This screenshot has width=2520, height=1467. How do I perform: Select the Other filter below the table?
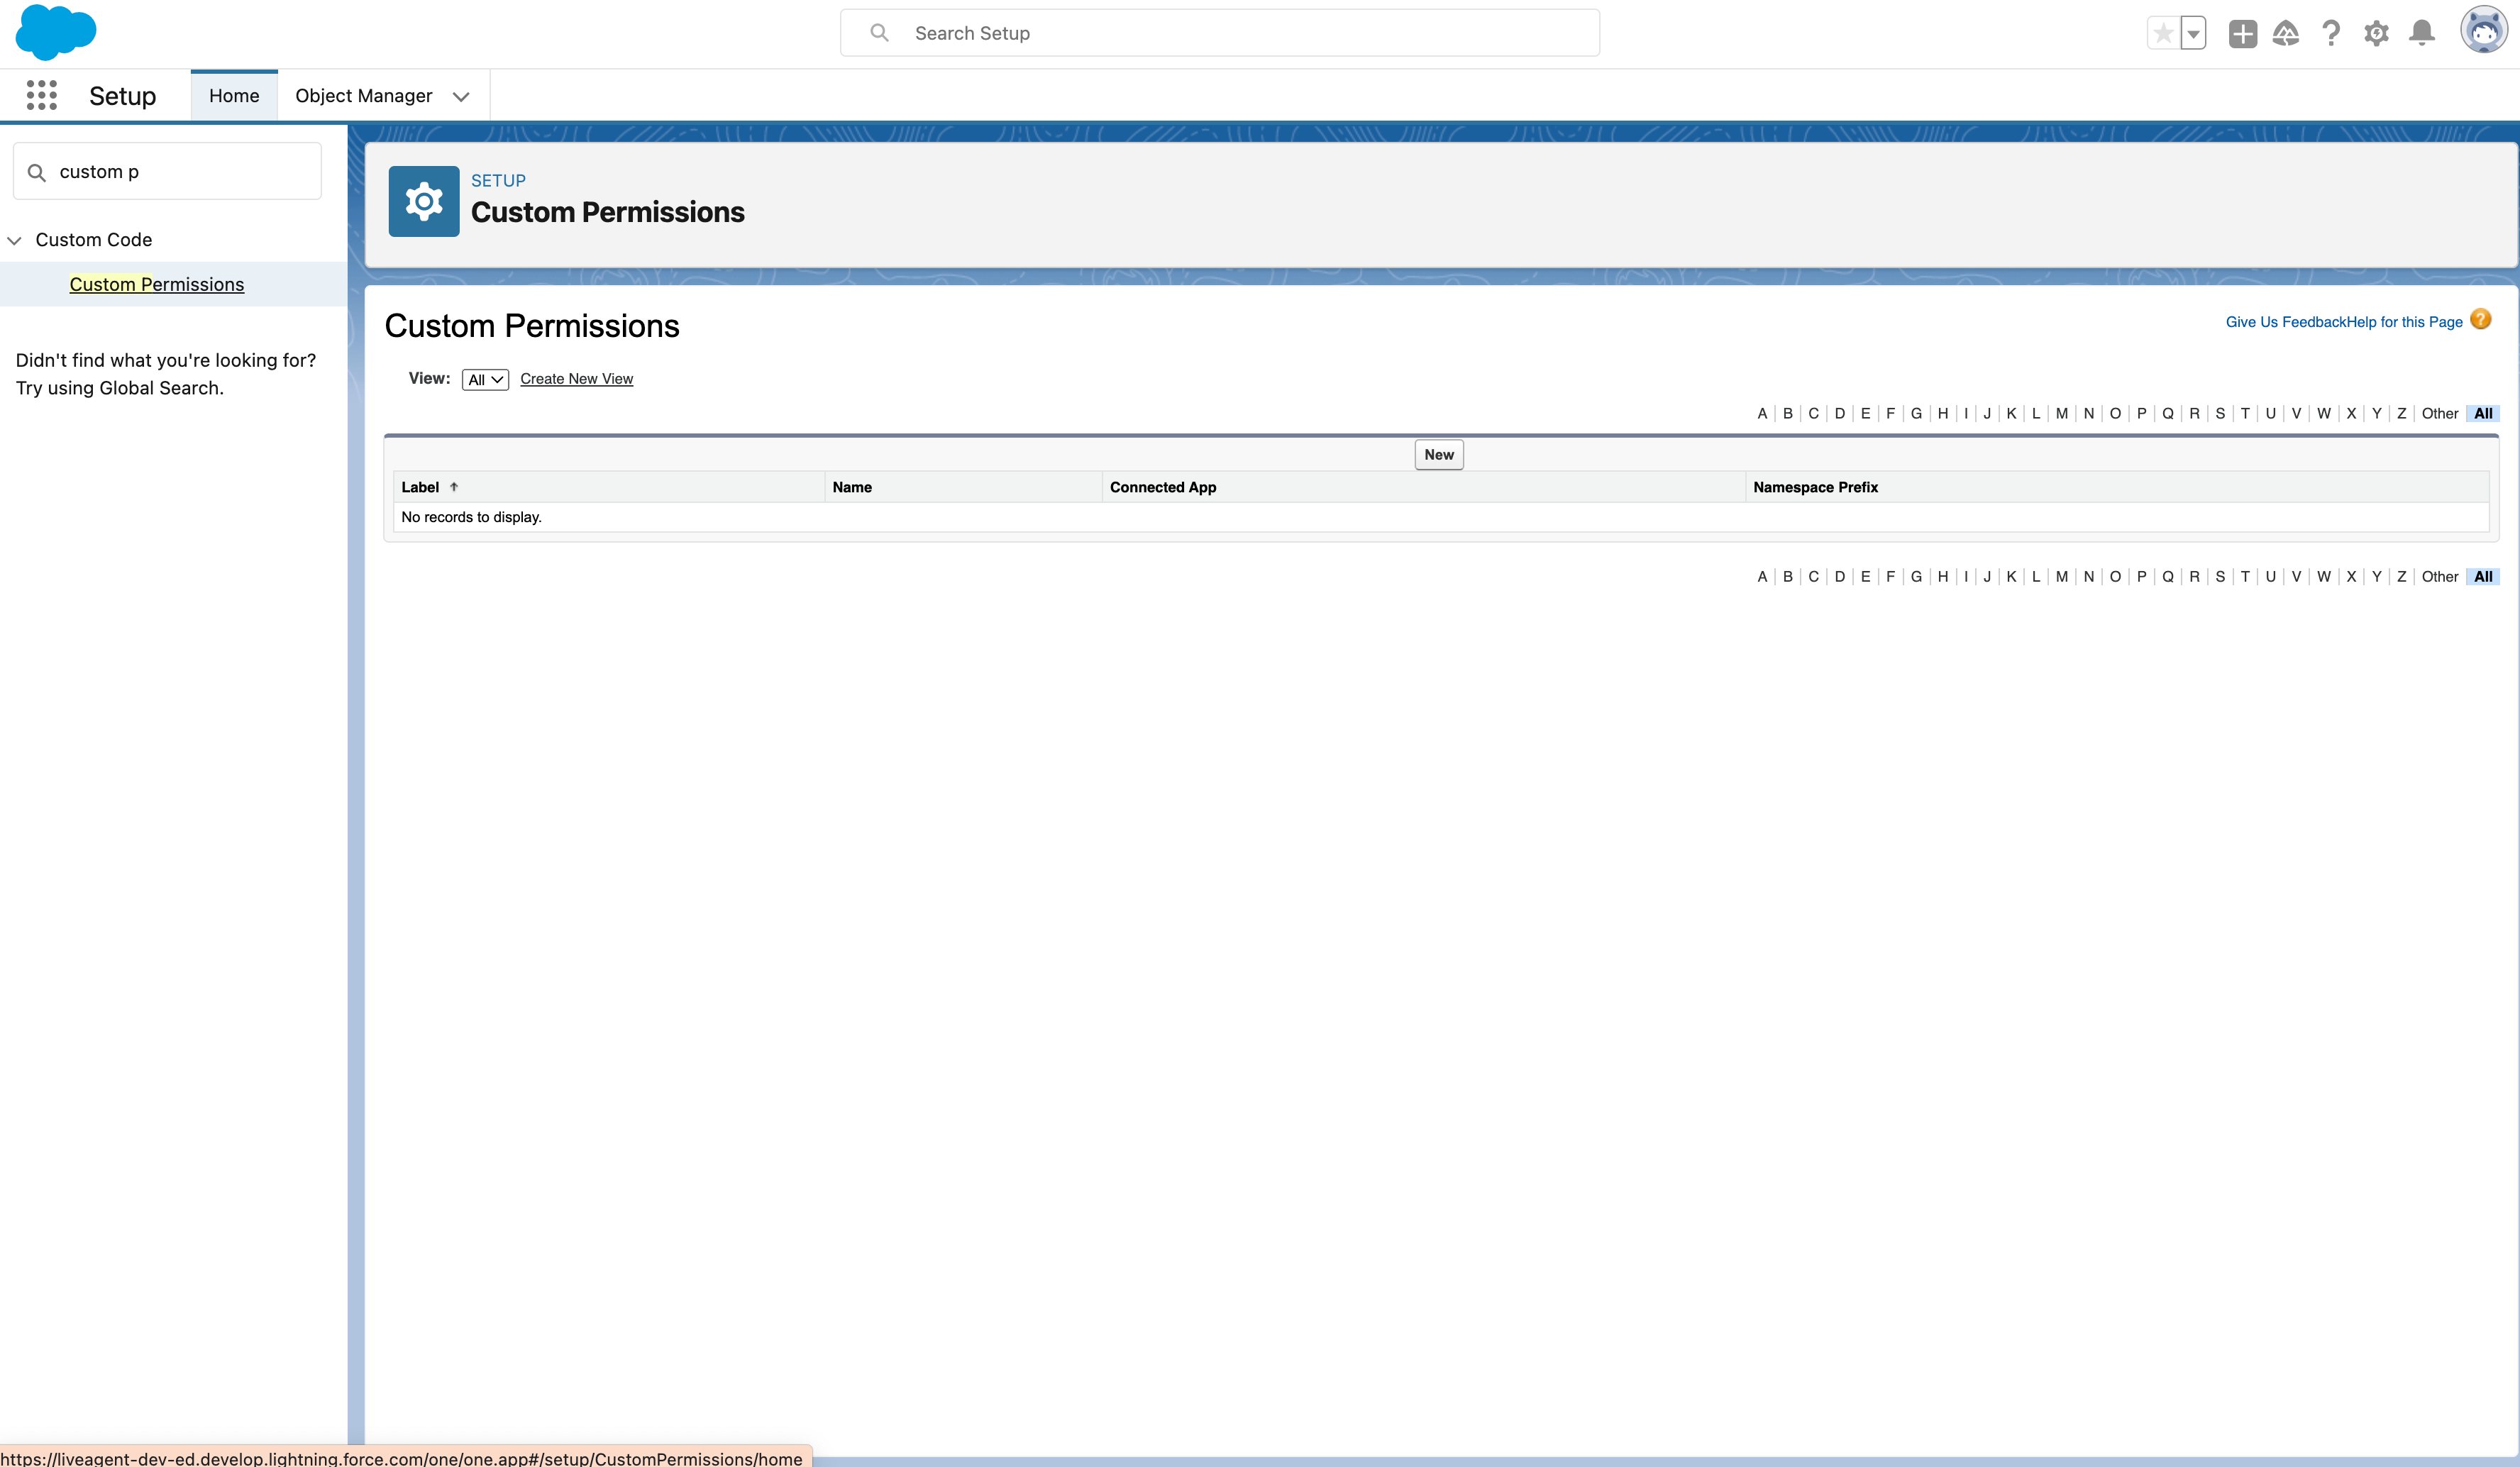(x=2439, y=576)
